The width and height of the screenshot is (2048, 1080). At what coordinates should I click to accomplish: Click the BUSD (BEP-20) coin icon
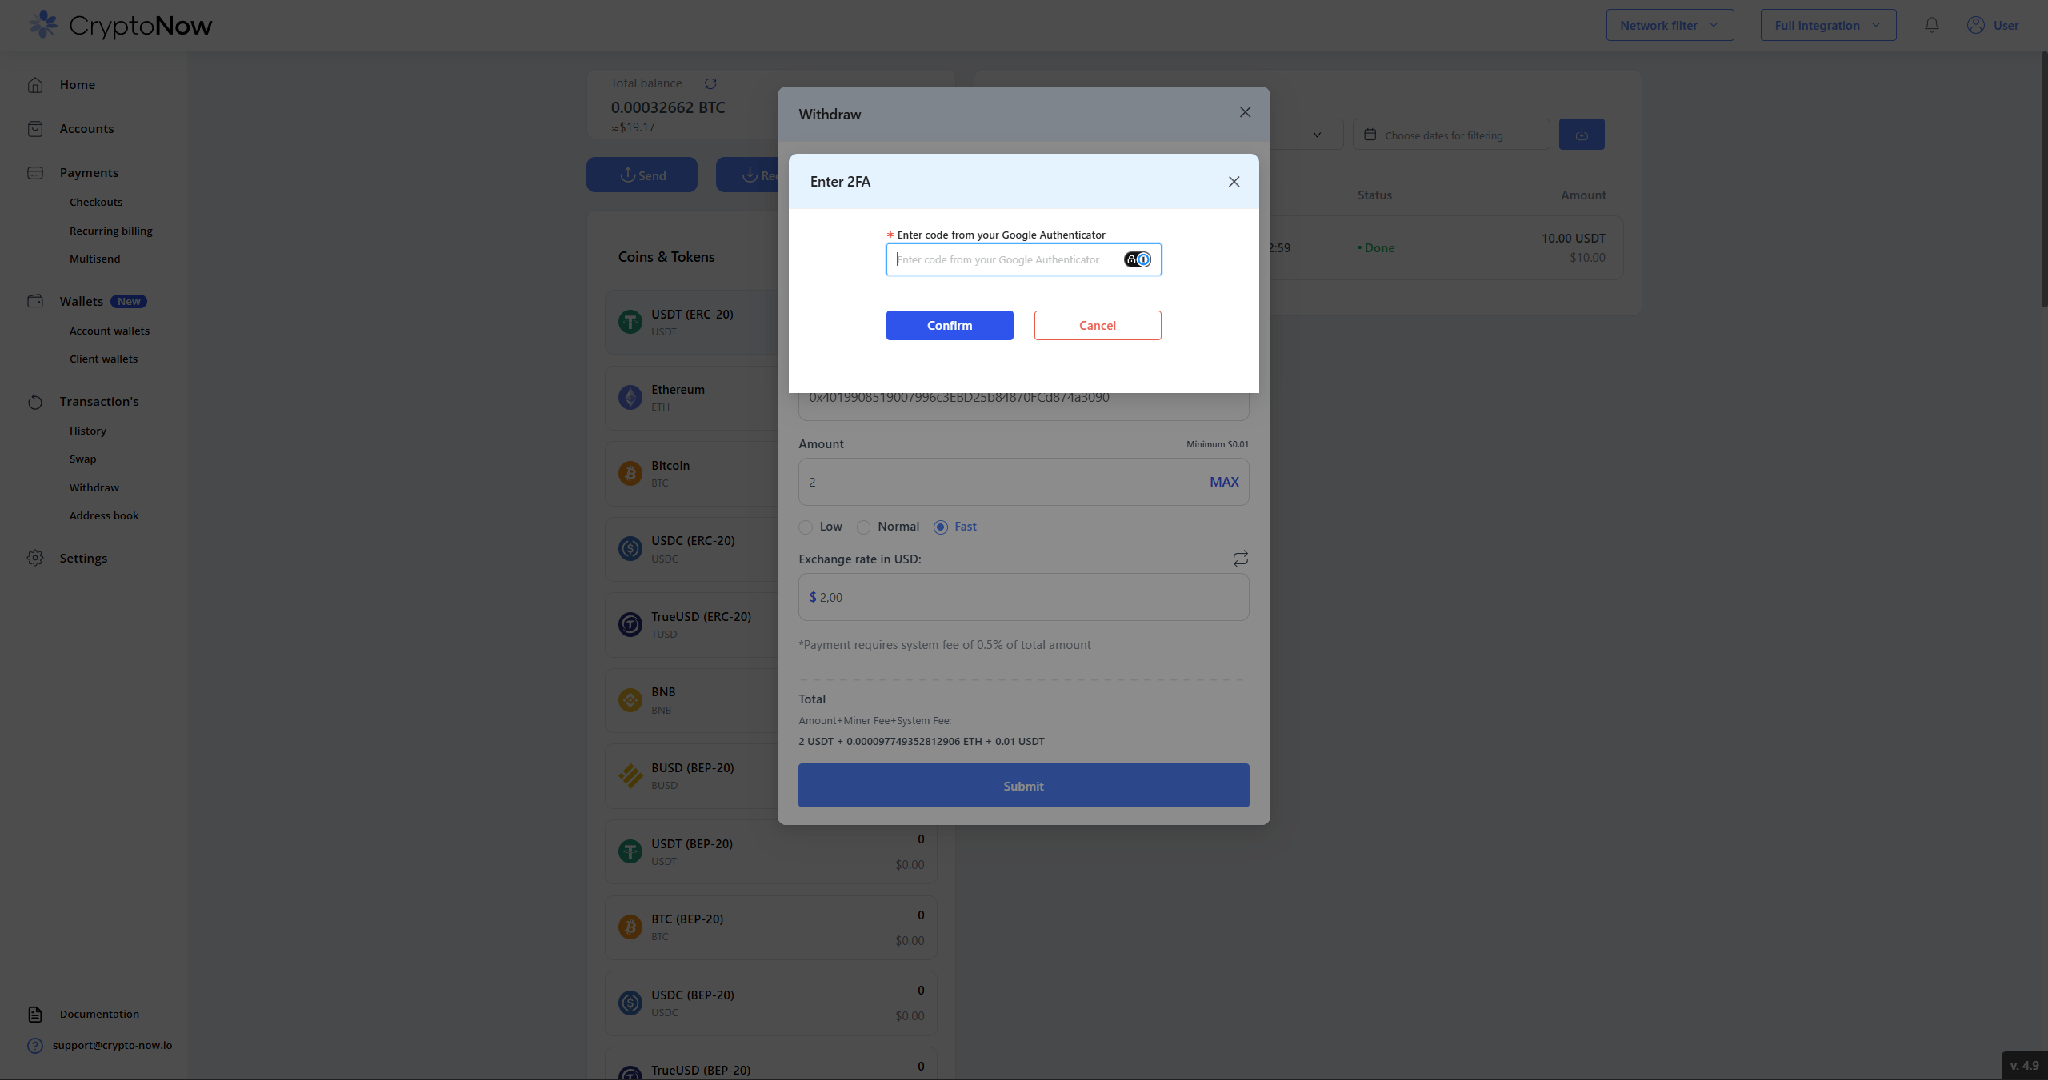(630, 775)
